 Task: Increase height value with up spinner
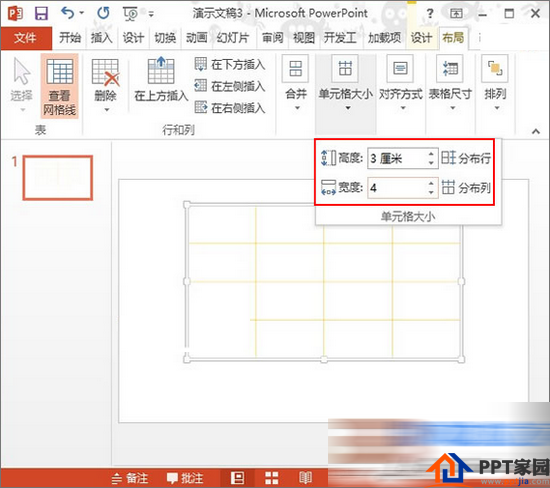(431, 154)
